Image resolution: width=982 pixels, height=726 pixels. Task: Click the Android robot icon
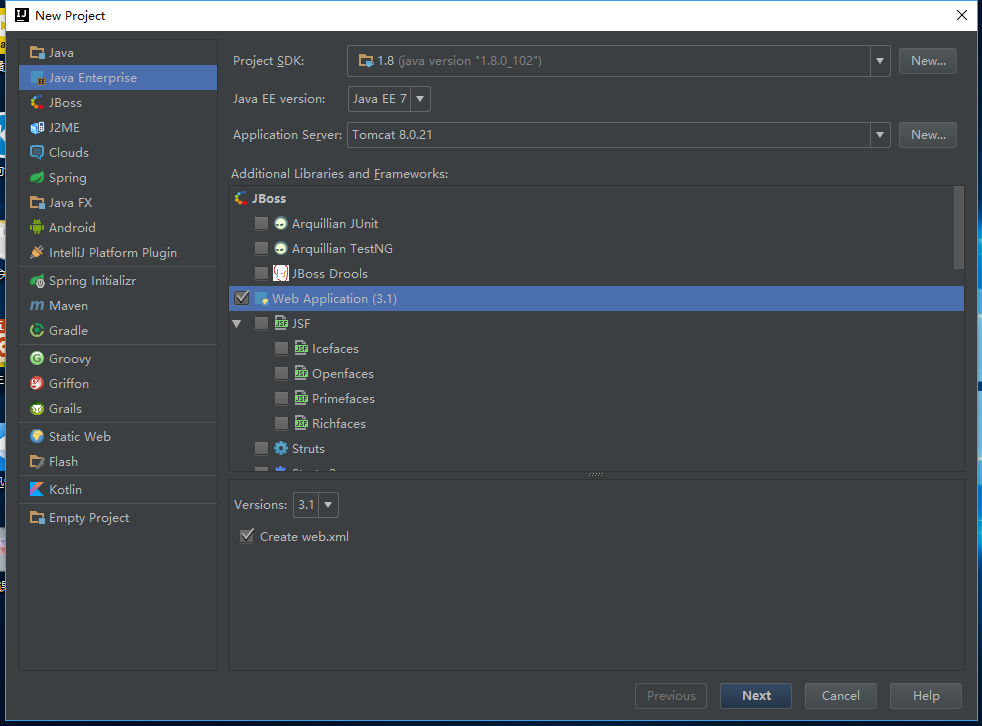[x=37, y=227]
